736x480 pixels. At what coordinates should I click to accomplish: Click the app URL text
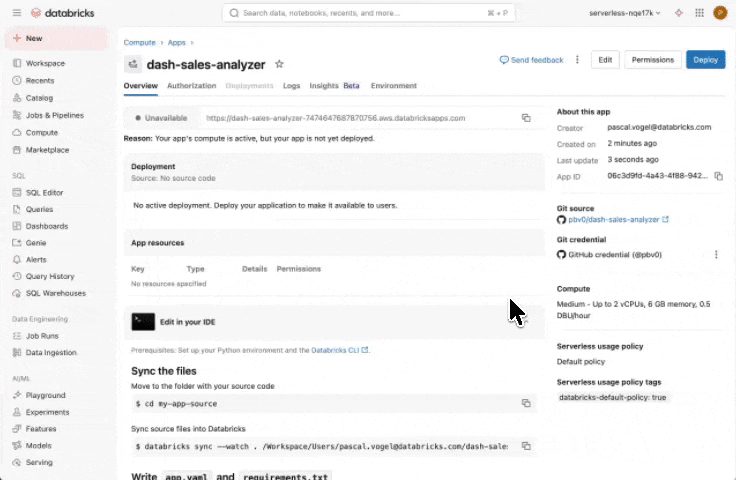click(x=336, y=118)
